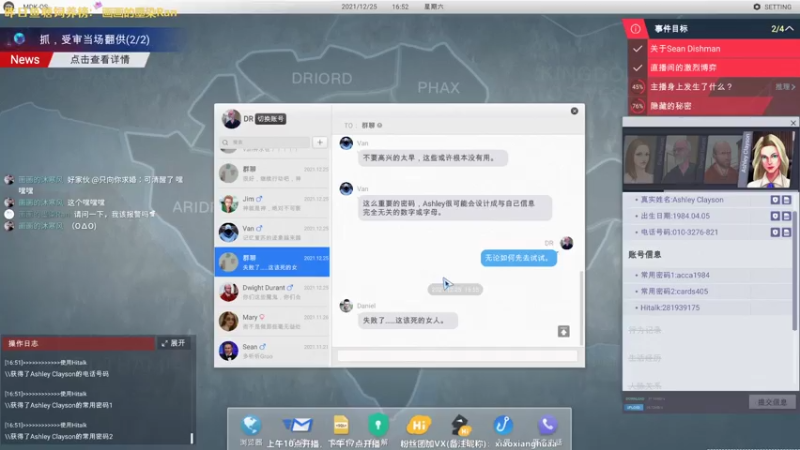The height and width of the screenshot is (450, 800).
Task: Click the small icon after 群聊 in TO header
Action: [380, 126]
